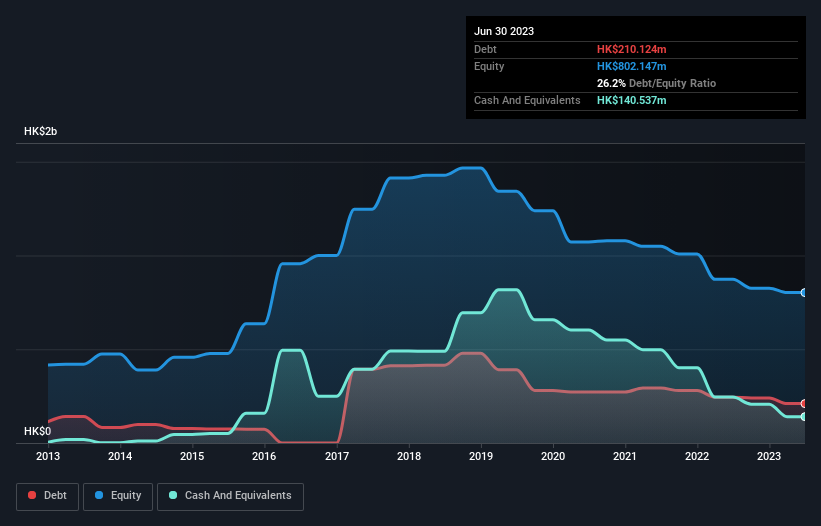Viewport: 821px width, 526px height.
Task: Click the 2018 x-axis label
Action: point(409,456)
